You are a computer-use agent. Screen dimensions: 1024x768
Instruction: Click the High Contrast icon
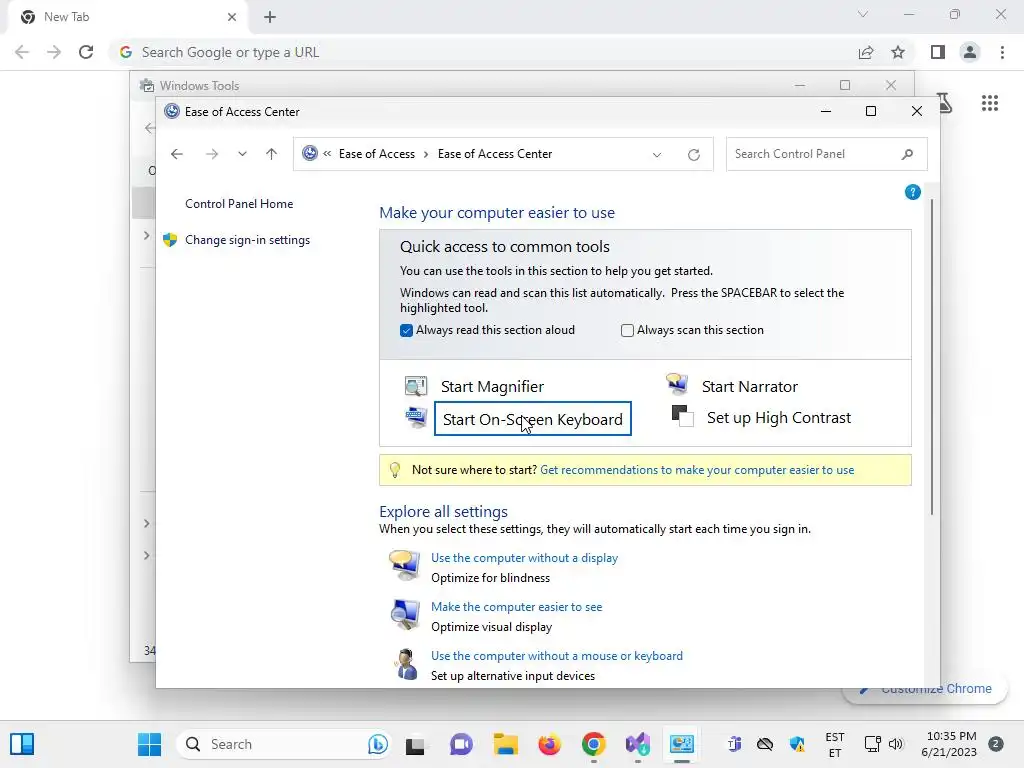682,416
